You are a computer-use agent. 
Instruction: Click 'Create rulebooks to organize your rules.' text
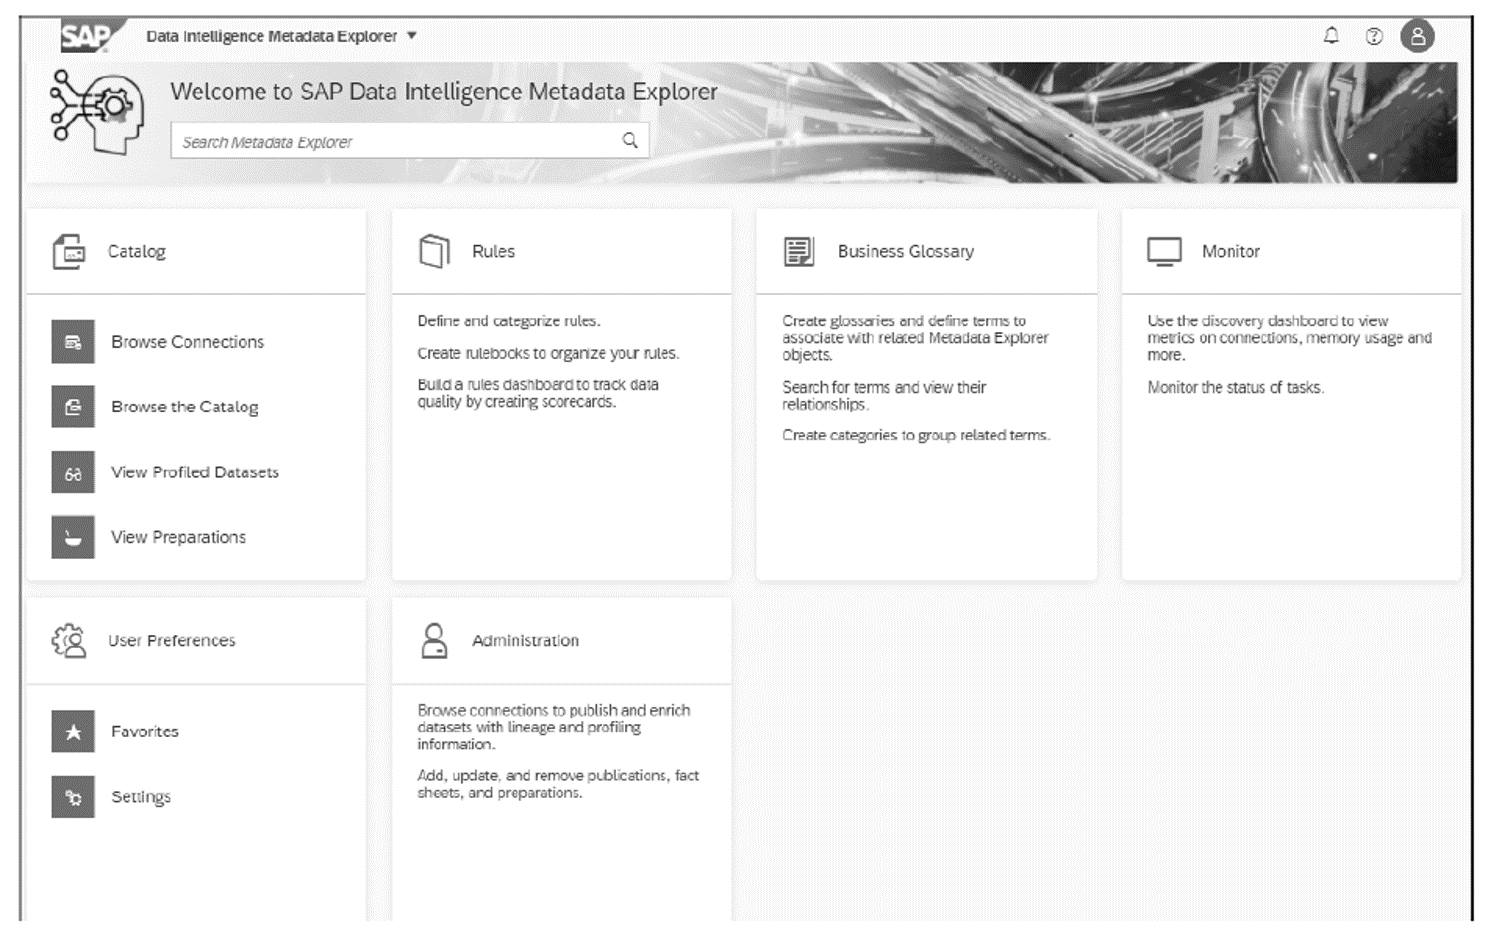pyautogui.click(x=548, y=353)
